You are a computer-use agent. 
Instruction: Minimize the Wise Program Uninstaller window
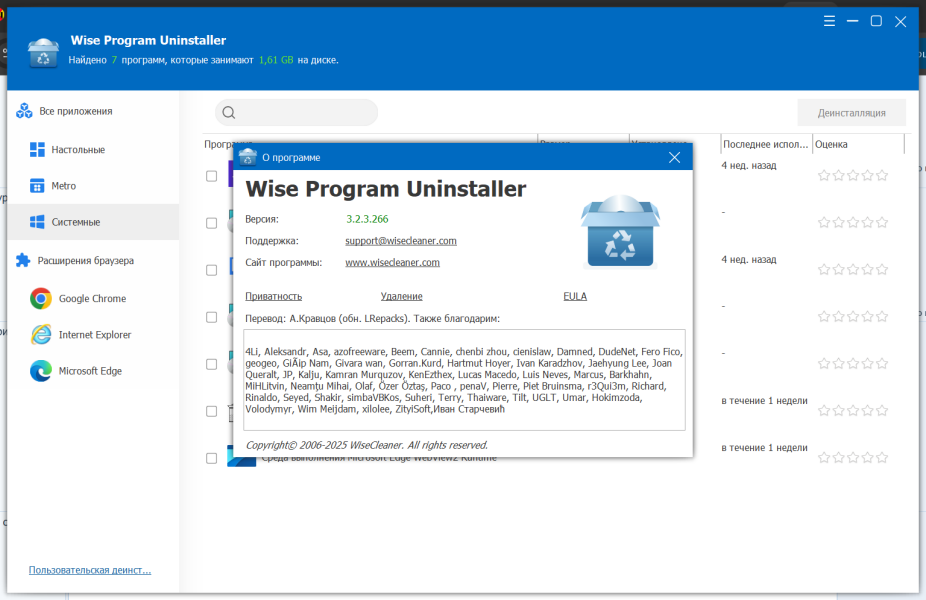pos(852,21)
